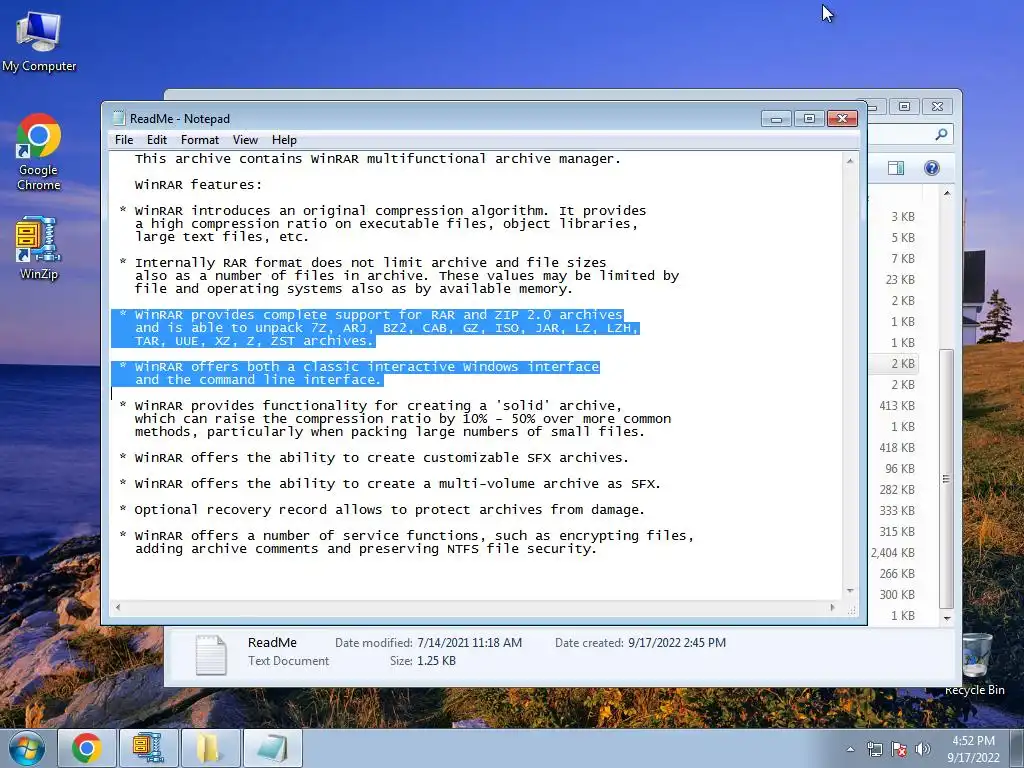Click the My Computer desktop icon
Viewport: 1024px width, 768px height.
click(39, 41)
